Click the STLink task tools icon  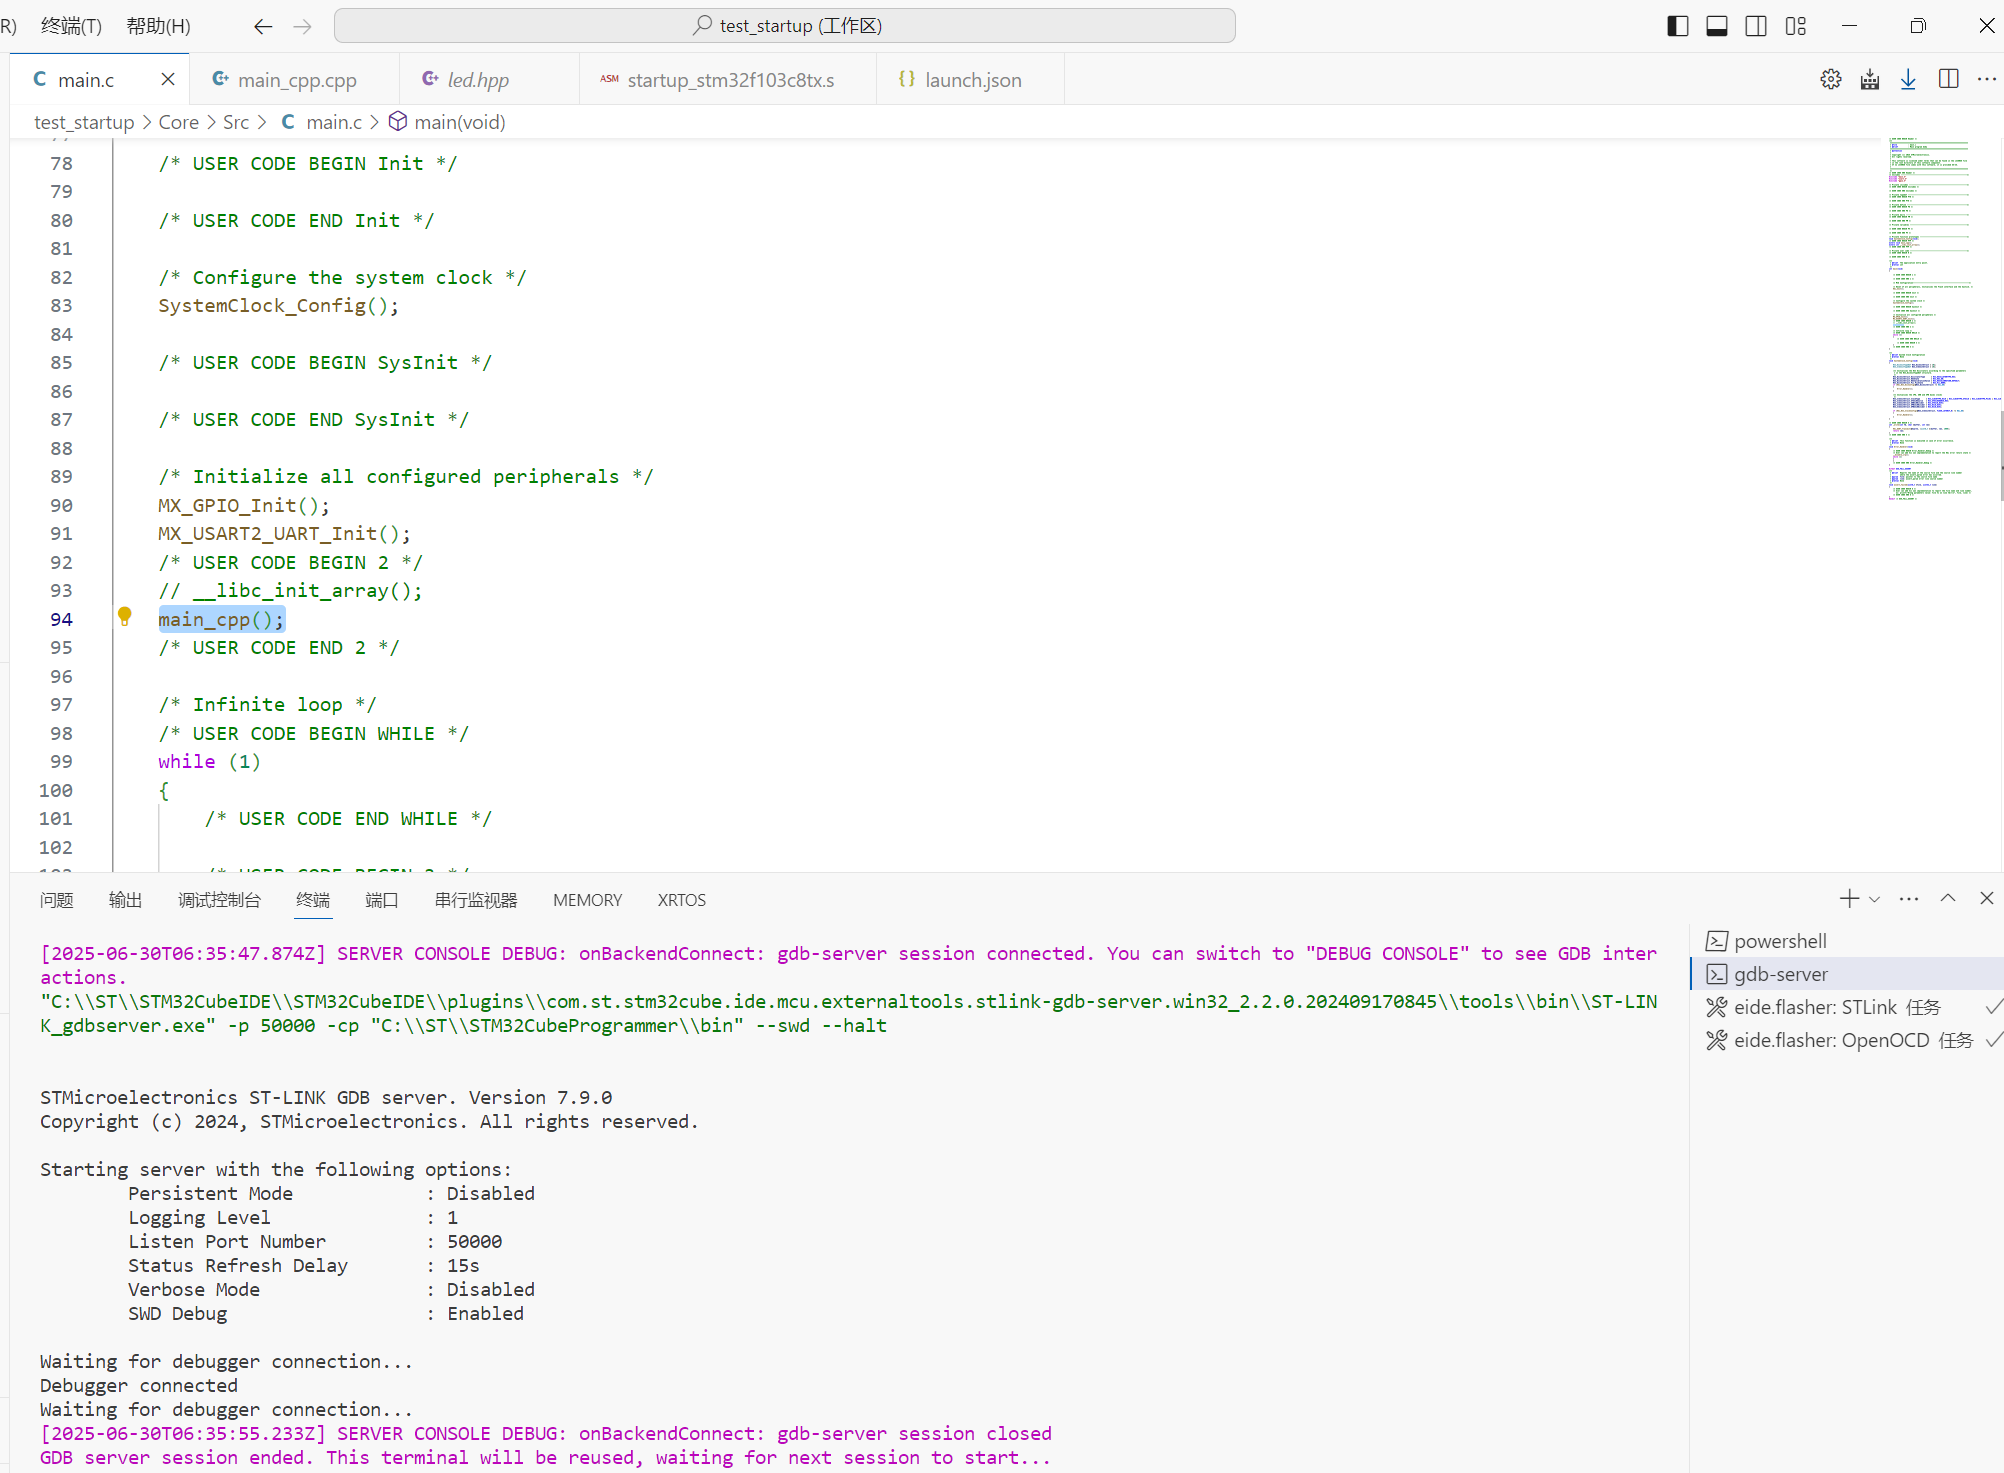(1716, 1007)
